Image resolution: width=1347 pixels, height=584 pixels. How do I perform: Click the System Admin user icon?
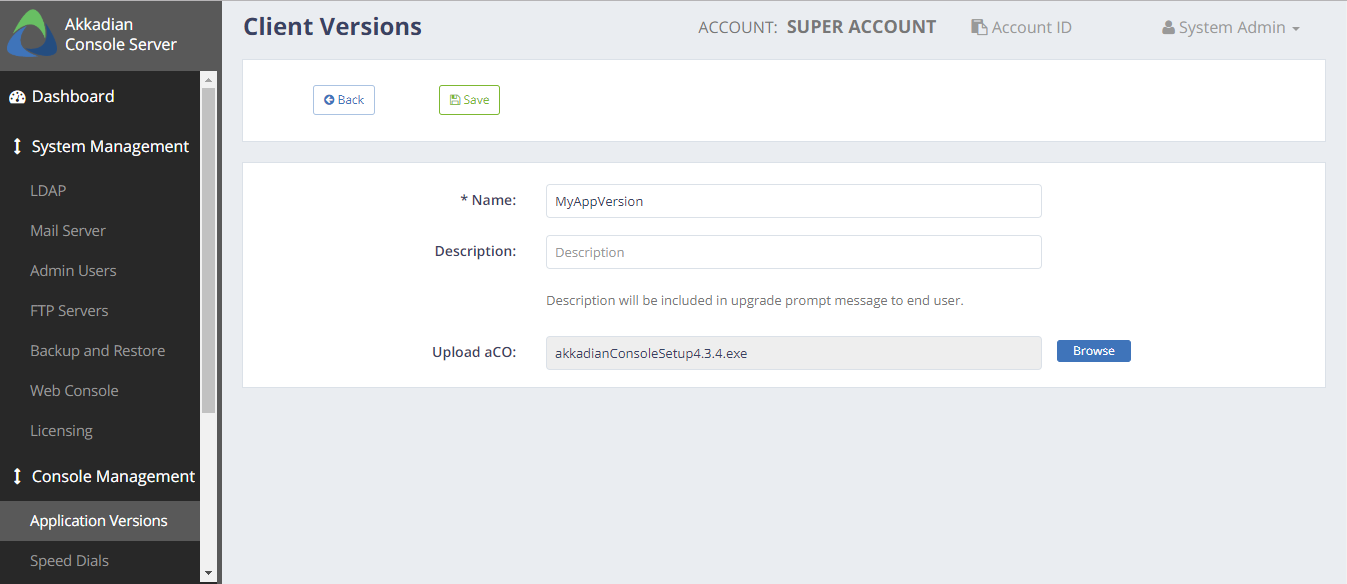(x=1168, y=28)
